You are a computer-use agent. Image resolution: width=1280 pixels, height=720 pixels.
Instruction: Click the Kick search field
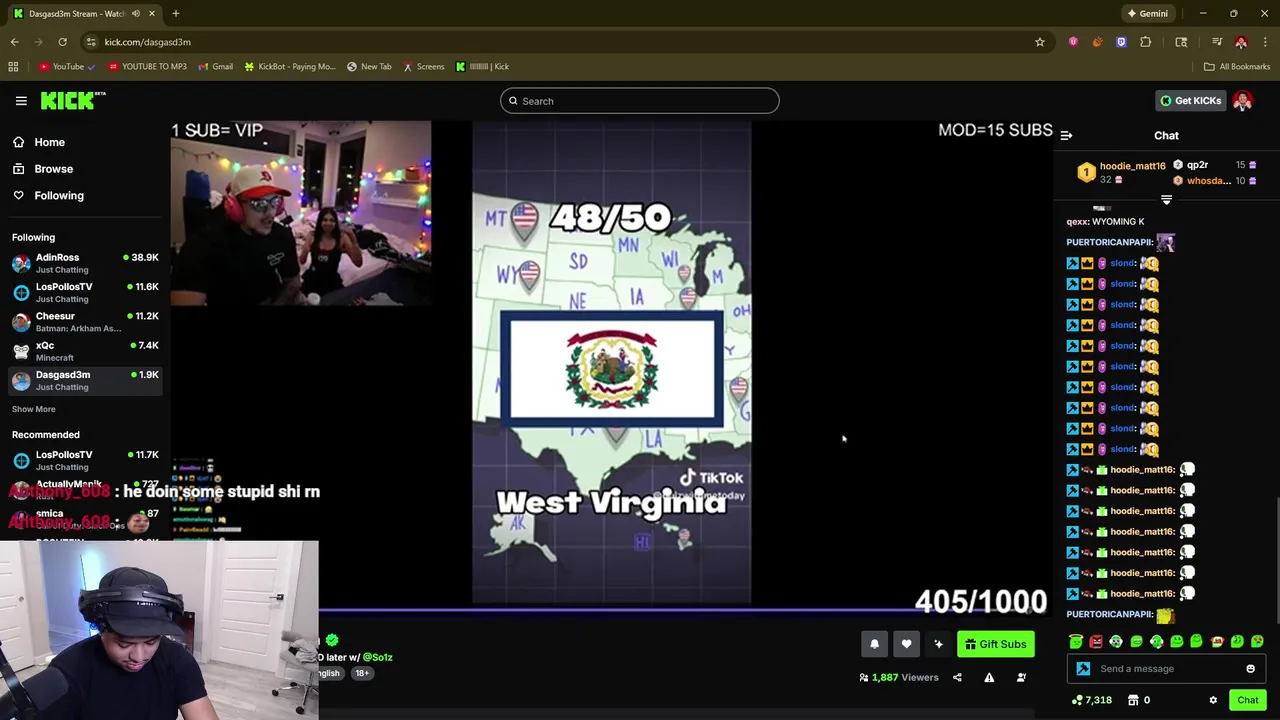(x=640, y=101)
